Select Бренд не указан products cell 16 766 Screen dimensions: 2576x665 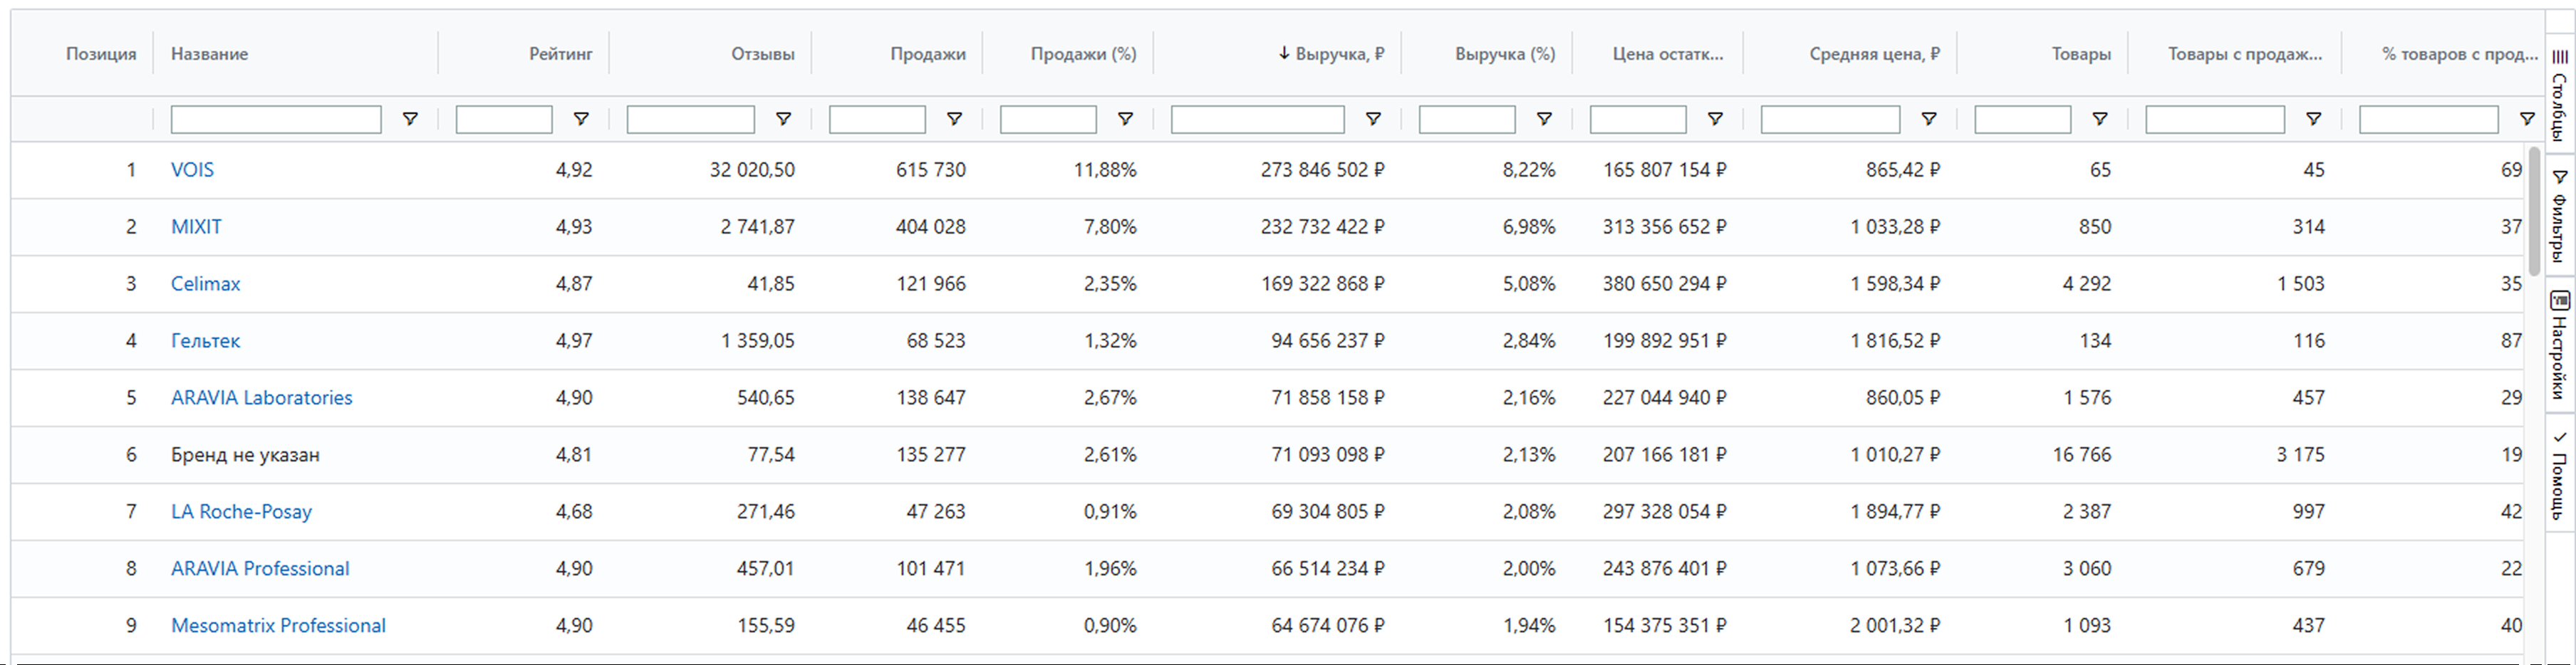tap(2082, 455)
